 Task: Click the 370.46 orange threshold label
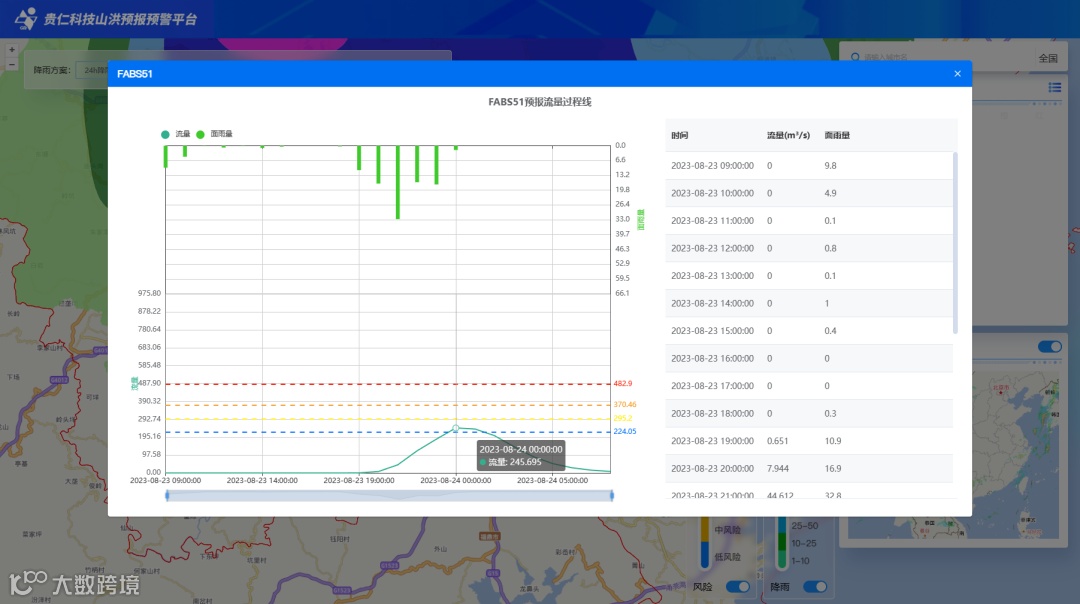pyautogui.click(x=625, y=404)
